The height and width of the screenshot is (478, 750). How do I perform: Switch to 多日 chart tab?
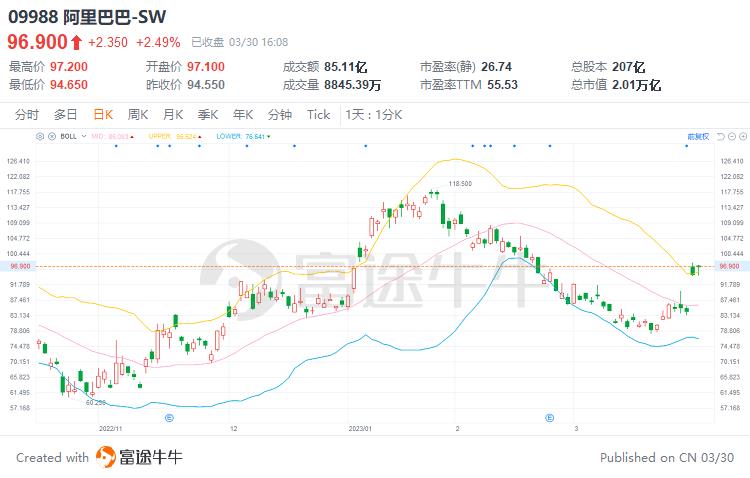coord(66,115)
